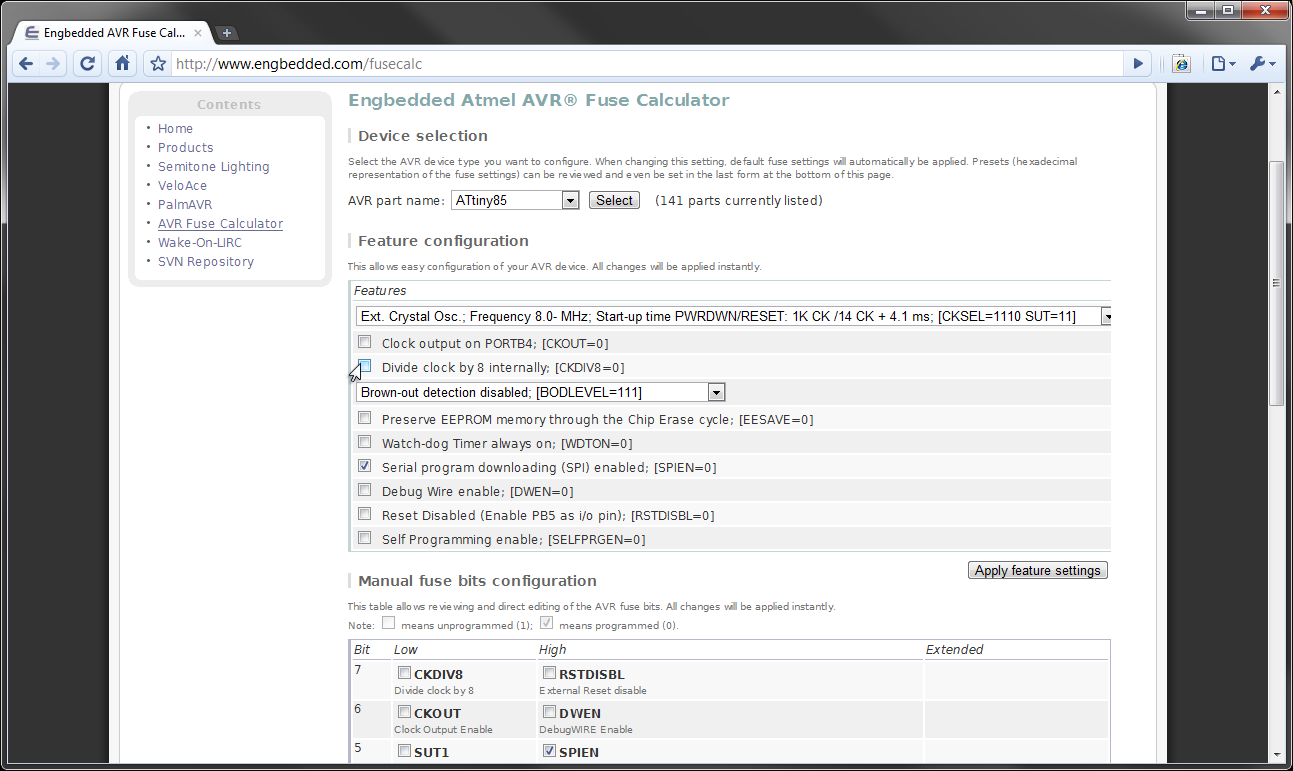The image size is (1293, 771).
Task: Open the PalmAVR link
Action: [x=185, y=204]
